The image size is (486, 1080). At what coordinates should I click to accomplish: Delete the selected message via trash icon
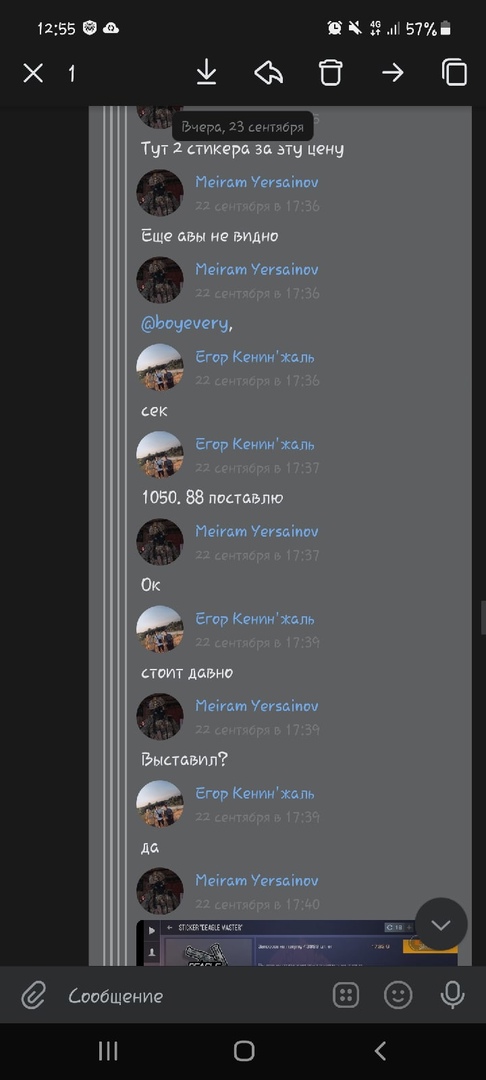tap(330, 72)
